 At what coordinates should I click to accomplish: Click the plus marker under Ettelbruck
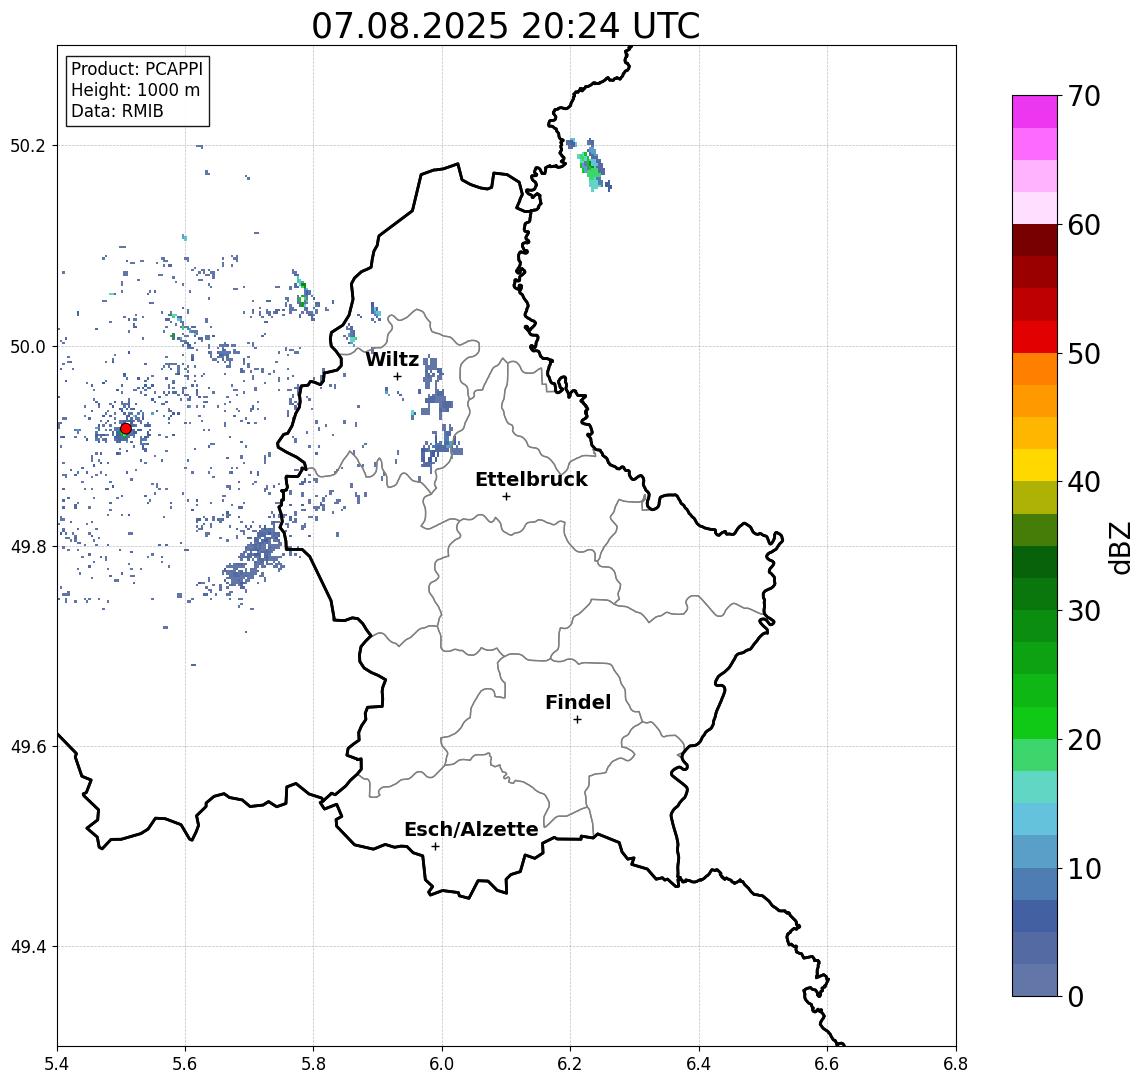coord(506,497)
